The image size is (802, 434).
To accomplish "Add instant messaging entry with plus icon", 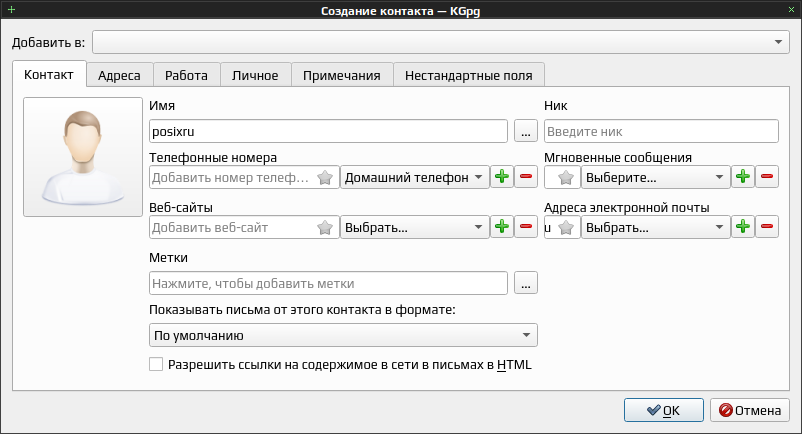I will [x=743, y=177].
